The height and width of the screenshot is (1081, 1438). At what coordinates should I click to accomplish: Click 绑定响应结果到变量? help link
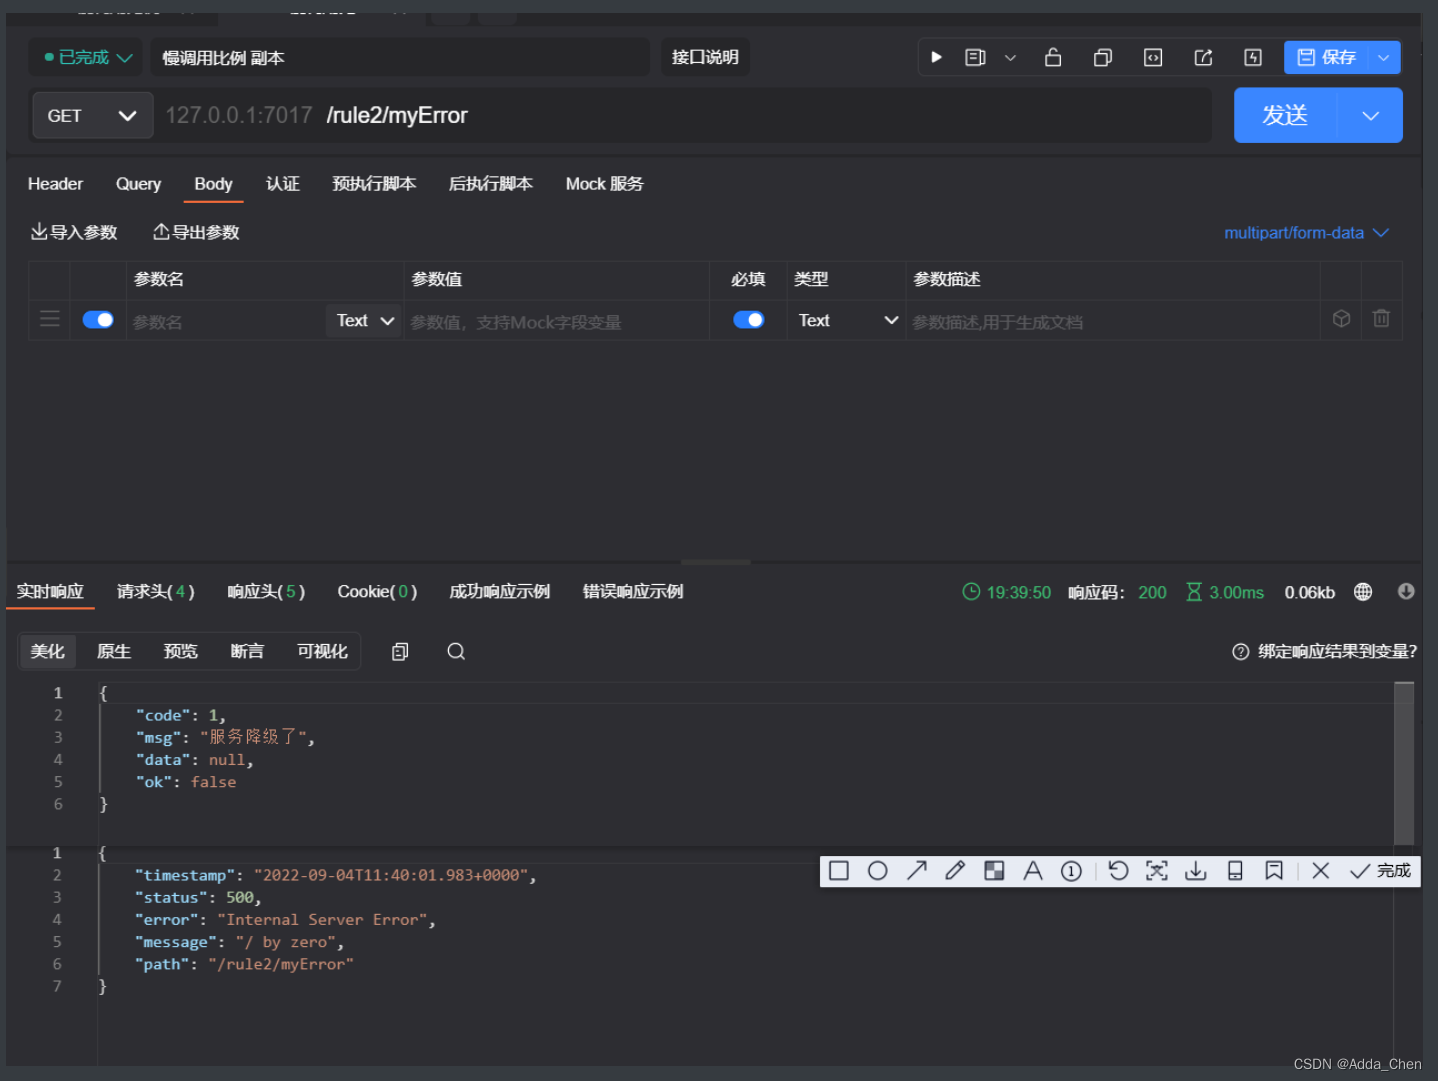tap(1324, 651)
